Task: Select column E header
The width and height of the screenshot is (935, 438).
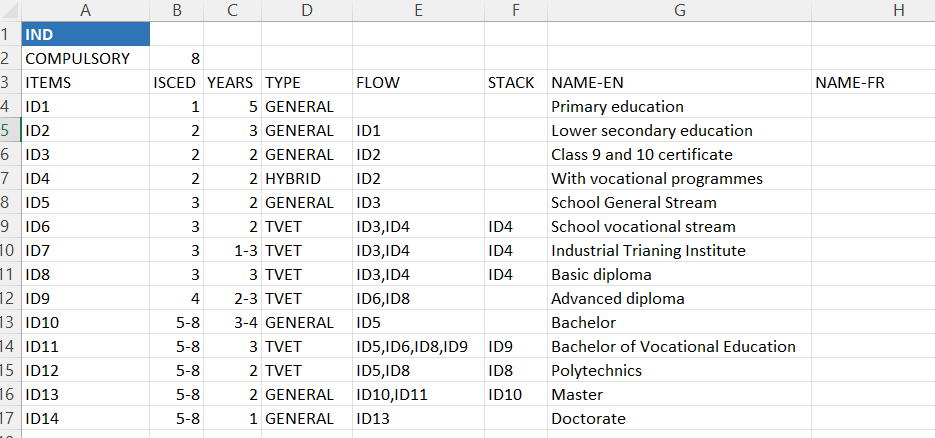Action: tap(418, 10)
